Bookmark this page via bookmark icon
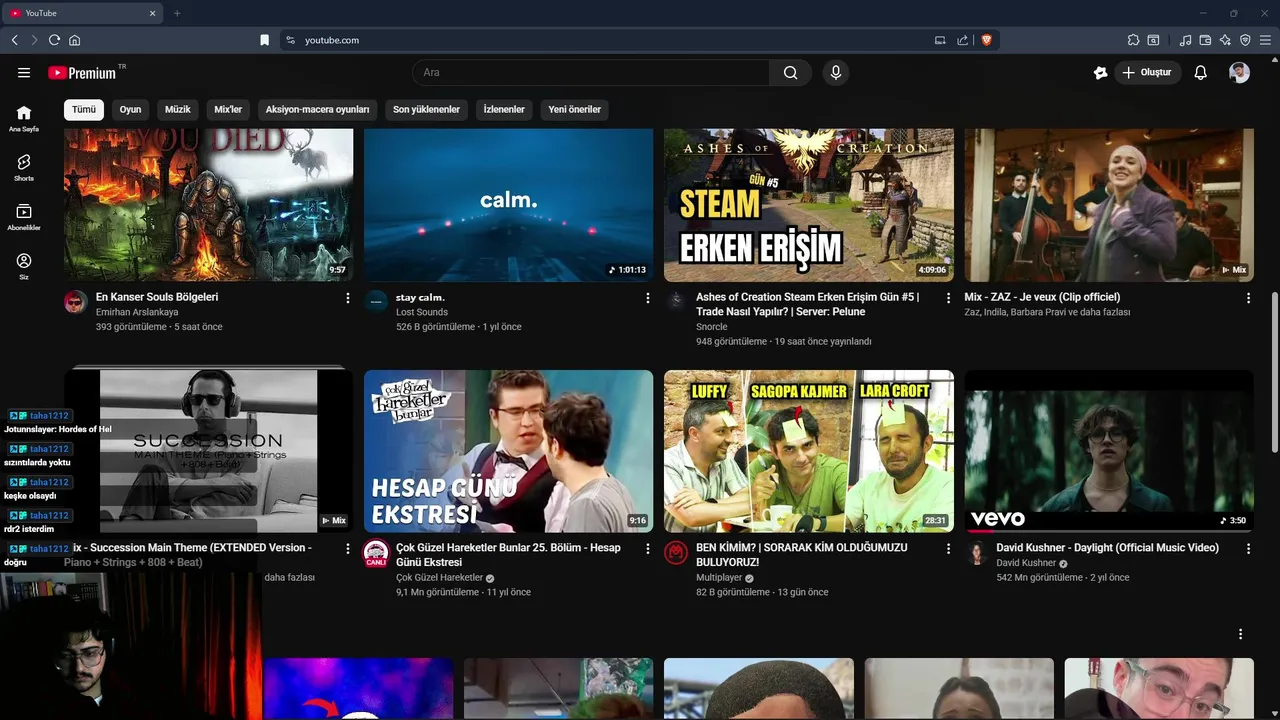Viewport: 1280px width, 720px height. pos(264,40)
